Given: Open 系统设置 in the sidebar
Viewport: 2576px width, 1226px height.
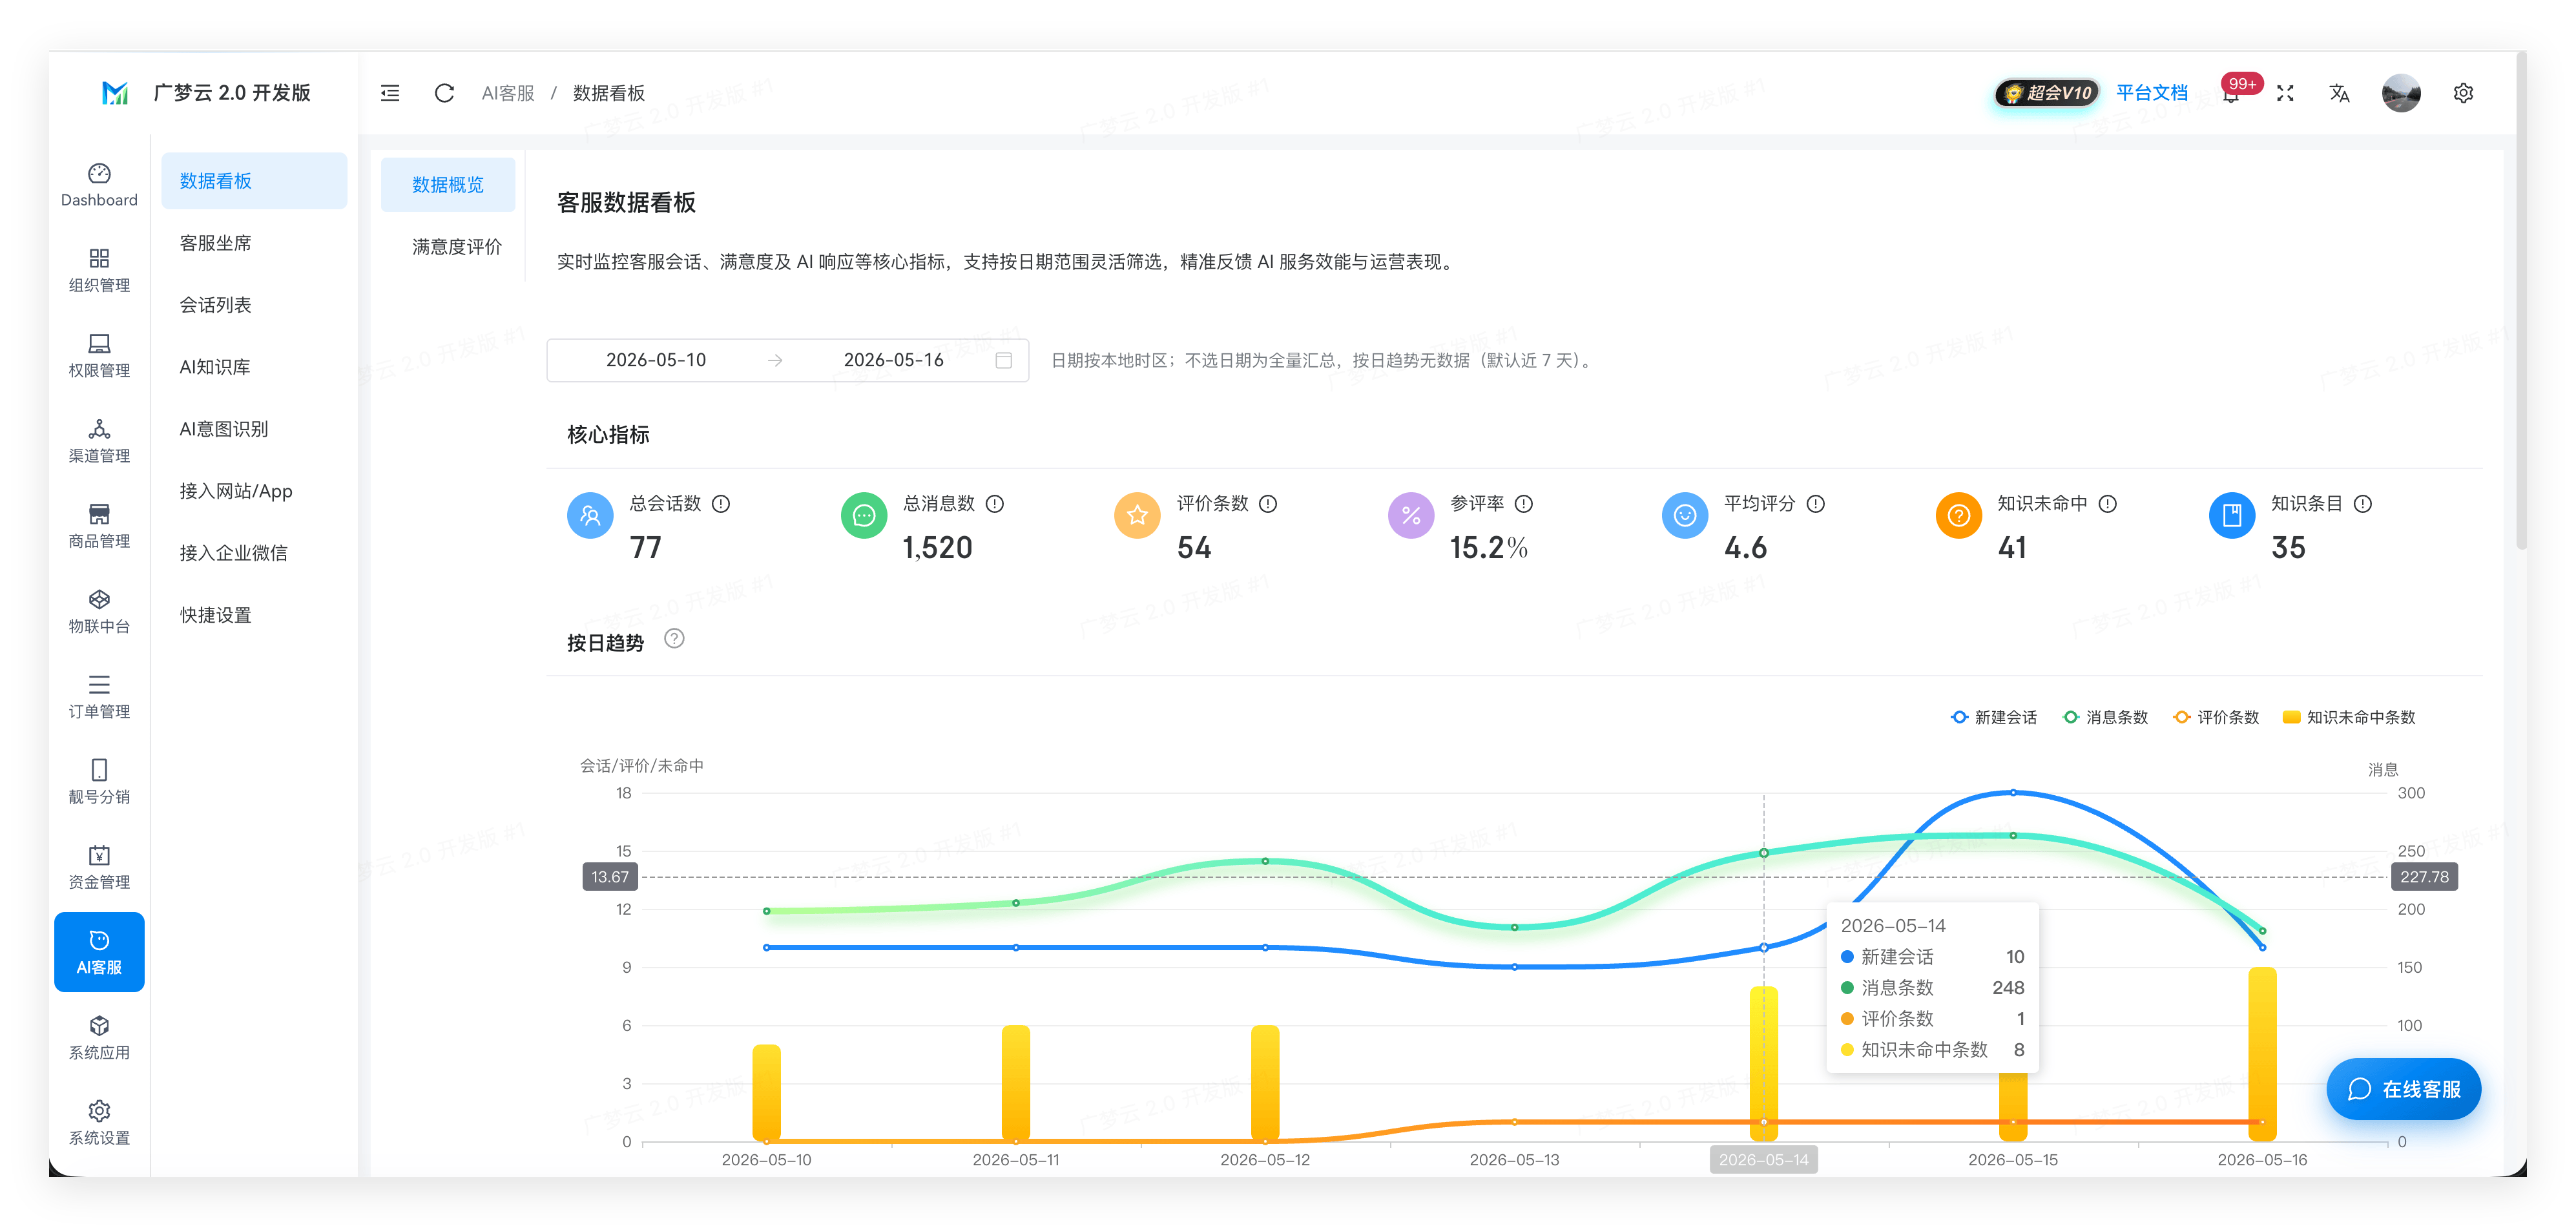Looking at the screenshot, I should pyautogui.click(x=99, y=1123).
